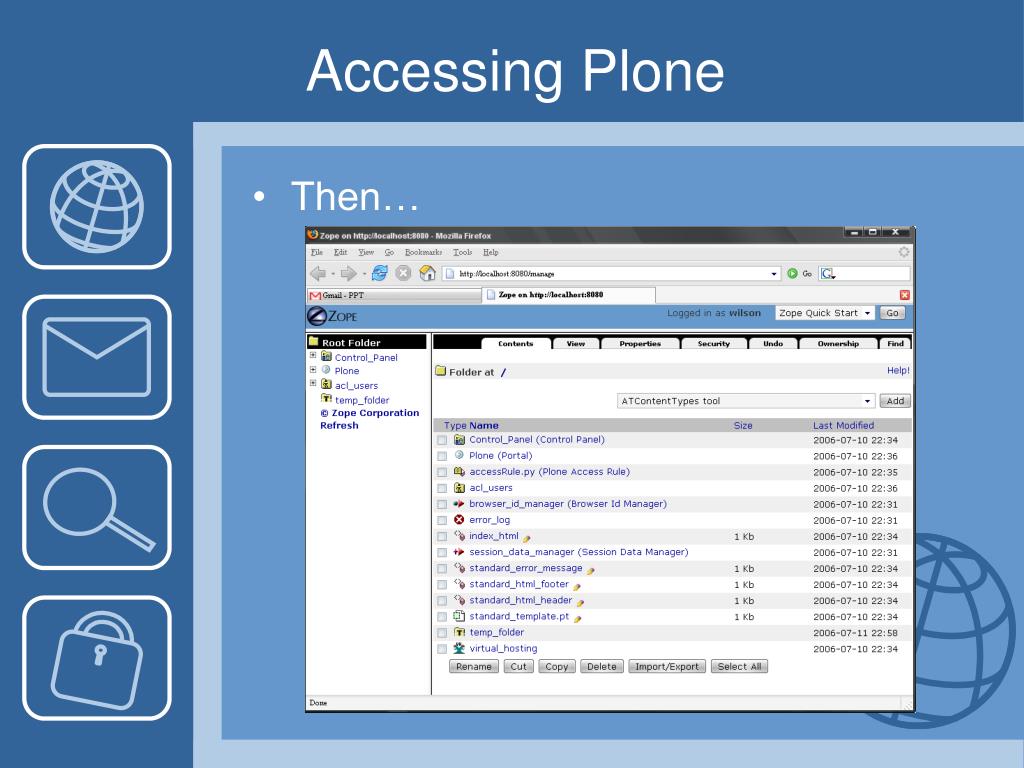
Task: Click the browser_id_manager icon
Action: pos(459,504)
